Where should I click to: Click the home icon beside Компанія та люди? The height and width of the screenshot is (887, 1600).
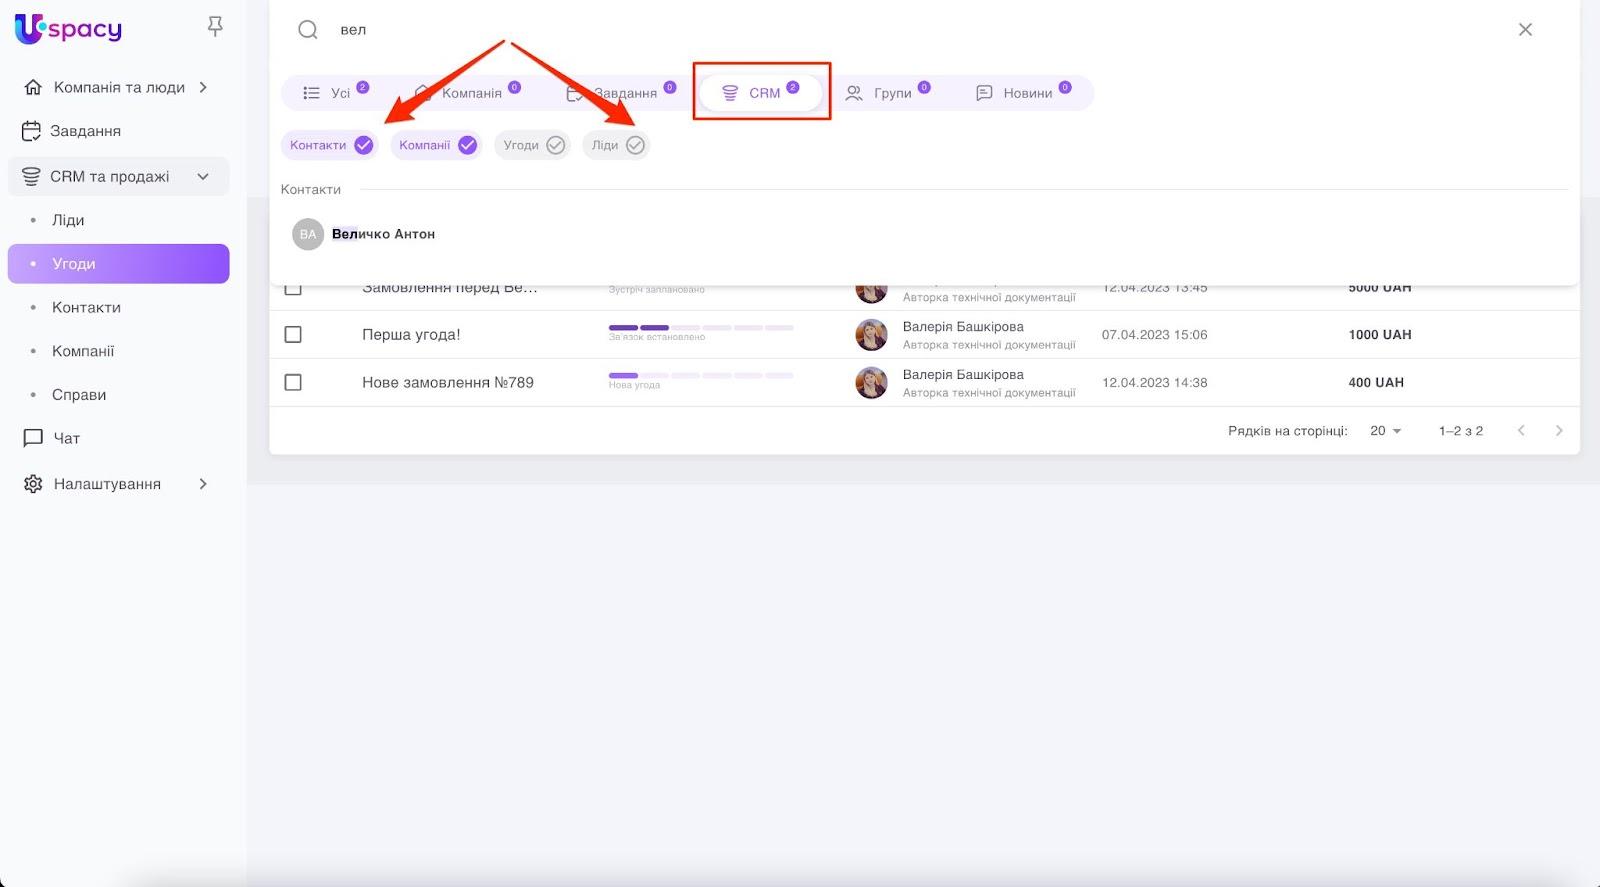pos(33,87)
